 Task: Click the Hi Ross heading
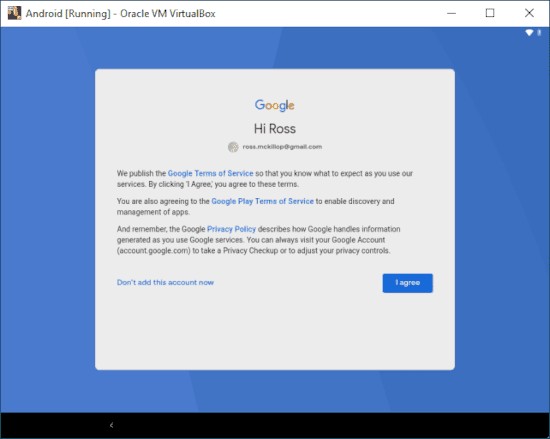pyautogui.click(x=275, y=129)
